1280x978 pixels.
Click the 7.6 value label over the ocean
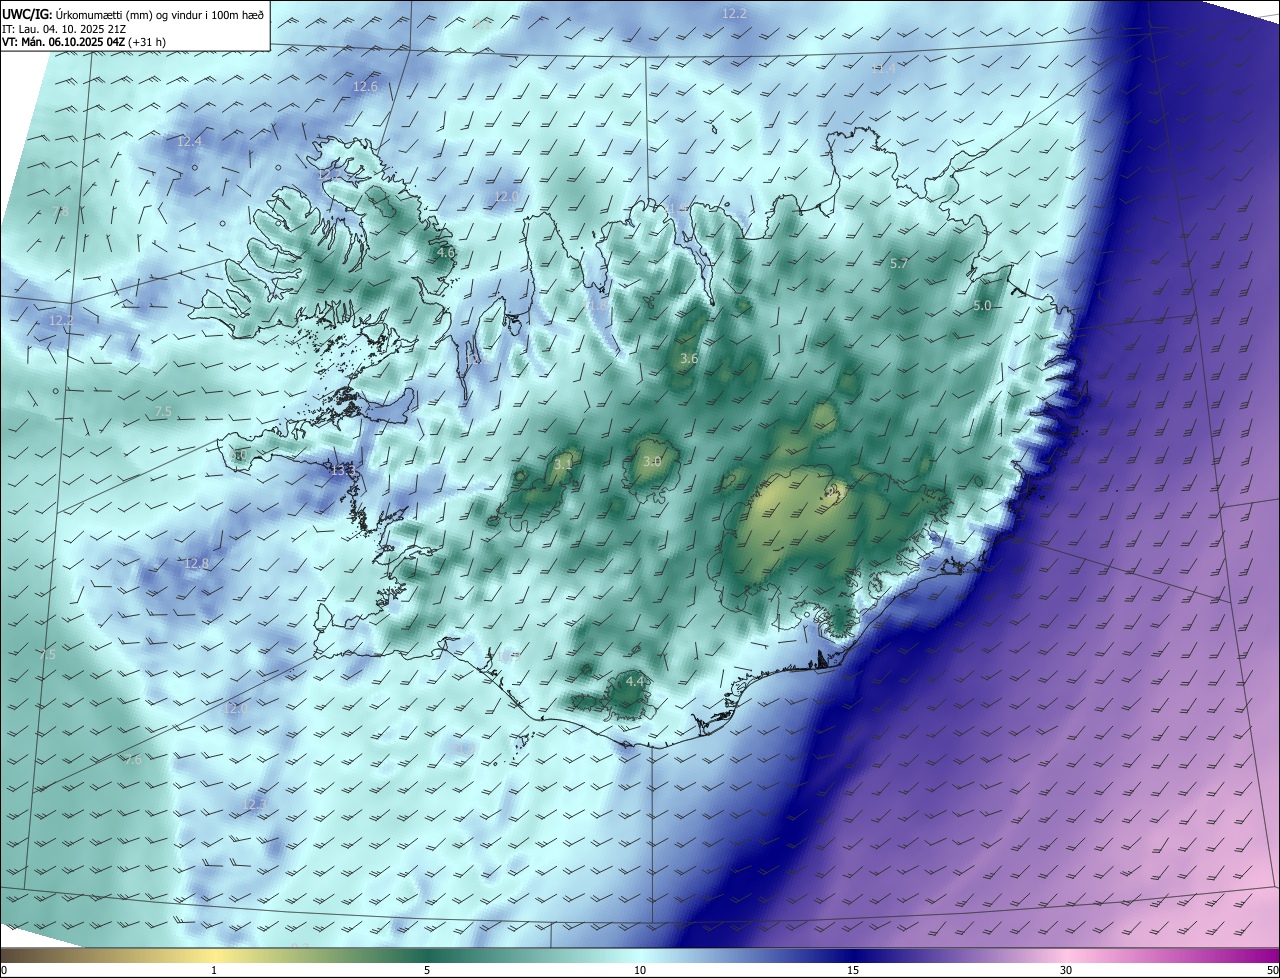pyautogui.click(x=133, y=760)
